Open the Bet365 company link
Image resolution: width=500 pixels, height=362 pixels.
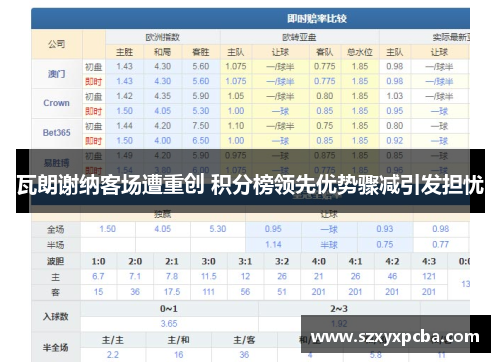coord(56,133)
